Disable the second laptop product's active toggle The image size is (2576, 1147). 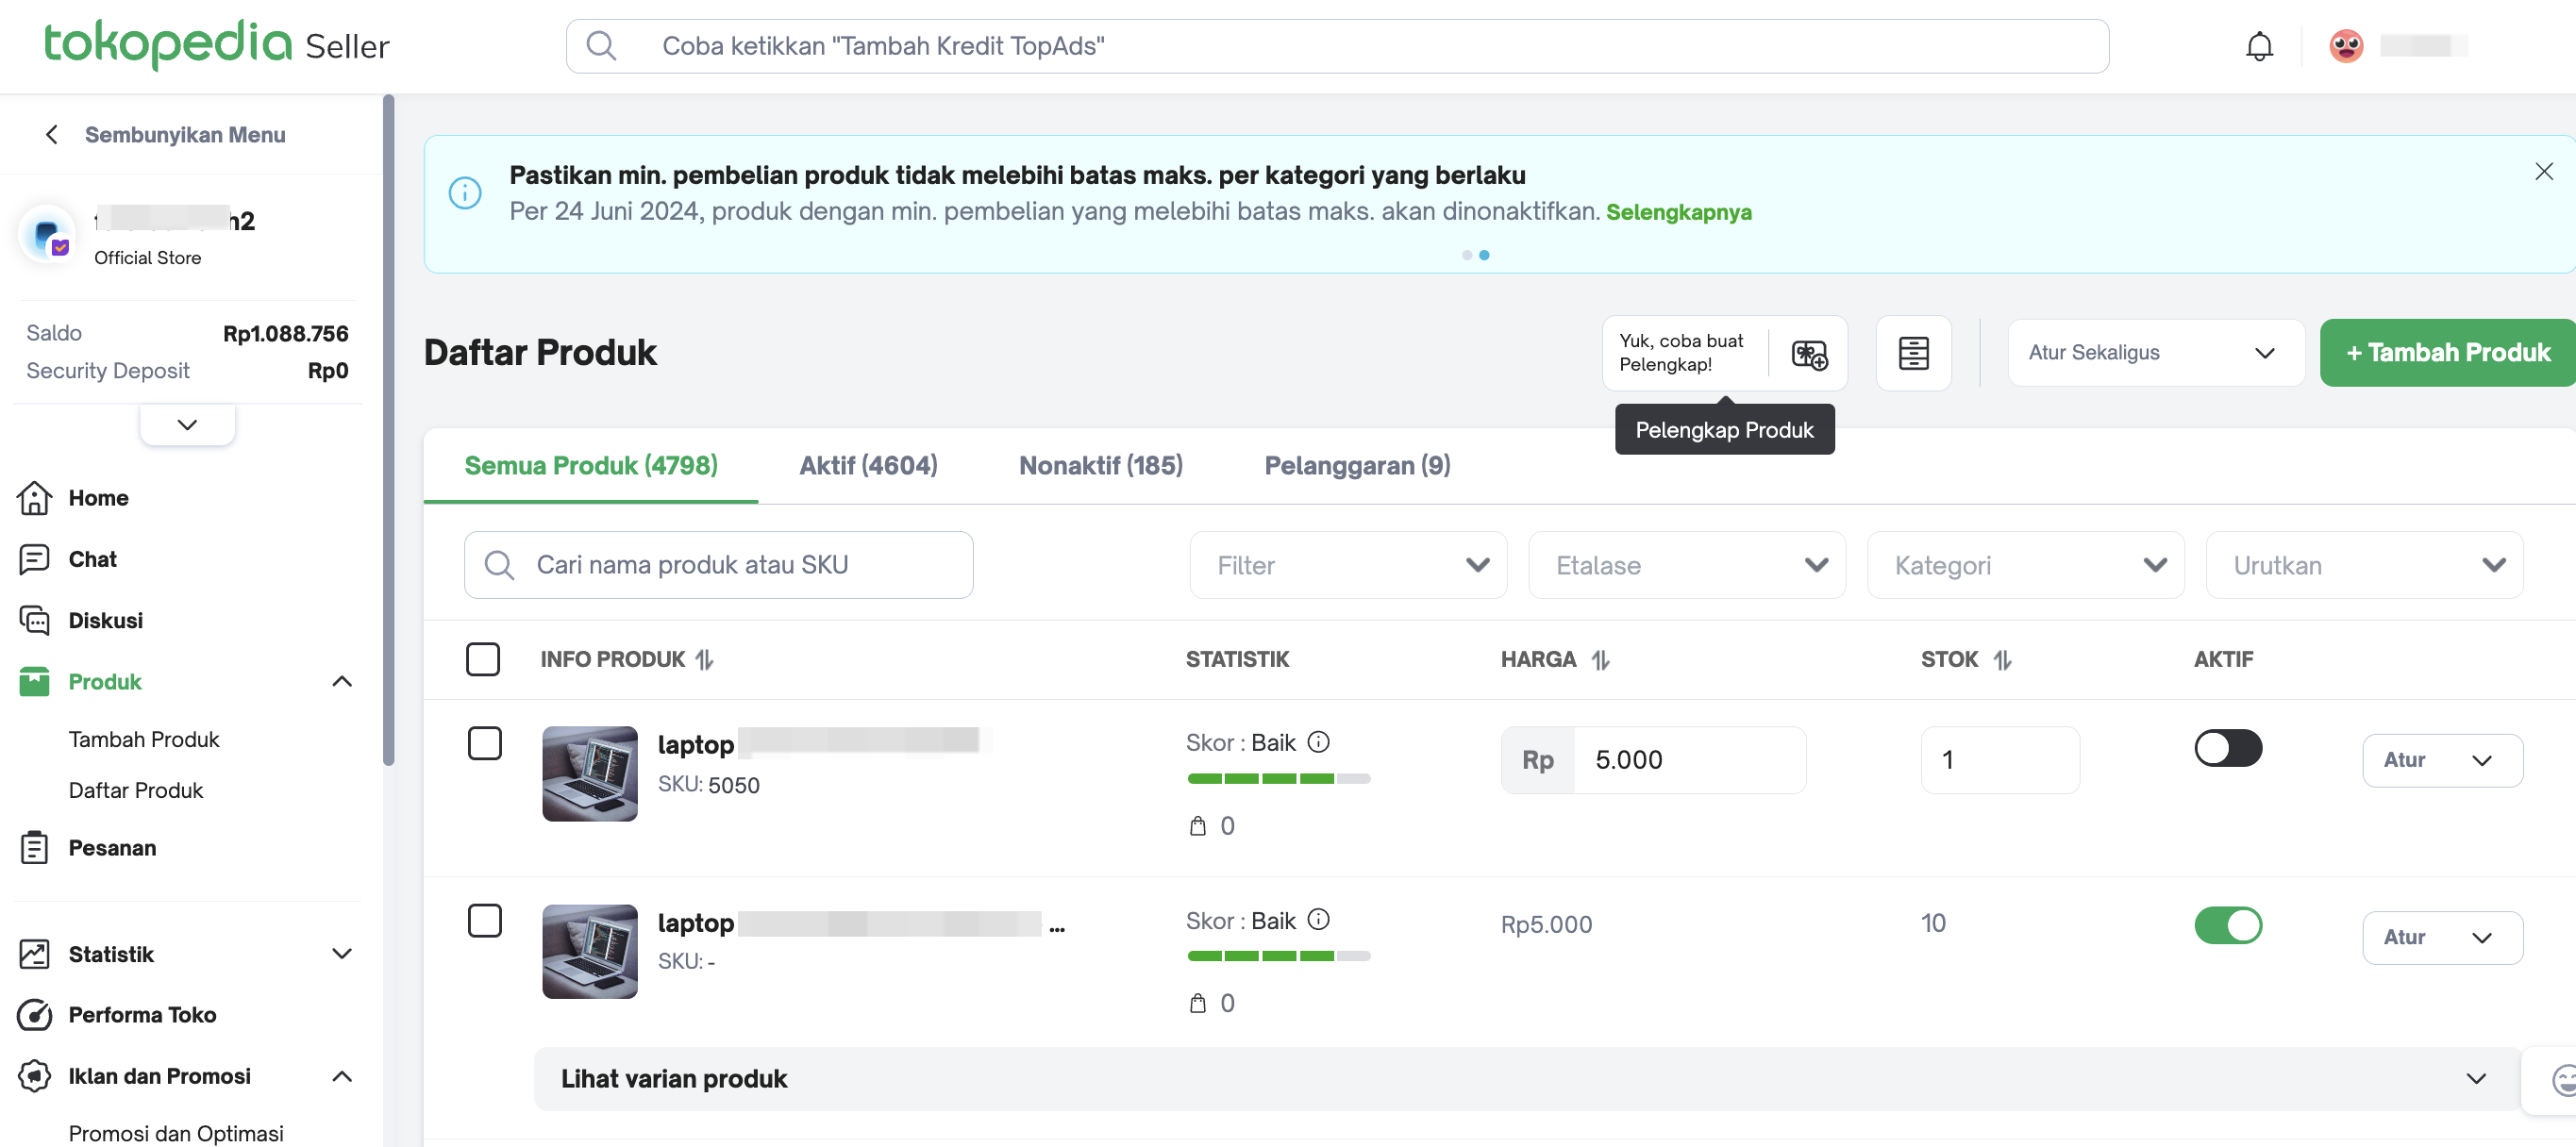[x=2227, y=925]
